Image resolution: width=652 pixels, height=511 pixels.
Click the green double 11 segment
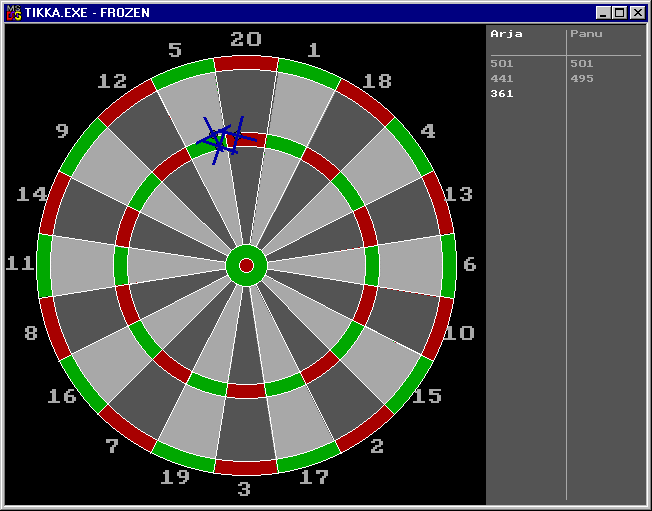[x=44, y=265]
